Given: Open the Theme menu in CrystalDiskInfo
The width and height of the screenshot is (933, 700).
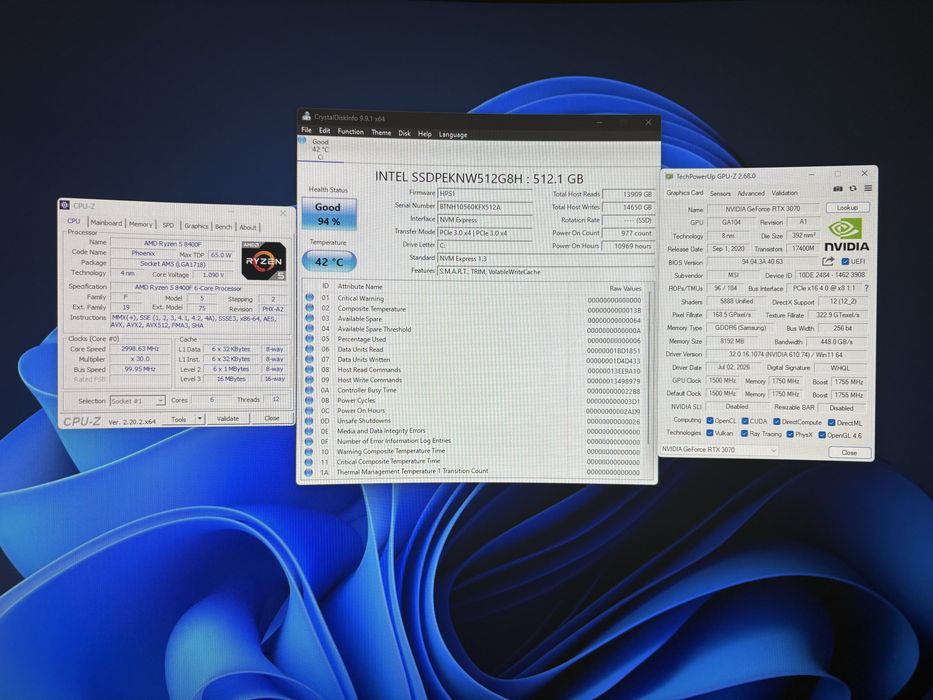Looking at the screenshot, I should point(381,133).
